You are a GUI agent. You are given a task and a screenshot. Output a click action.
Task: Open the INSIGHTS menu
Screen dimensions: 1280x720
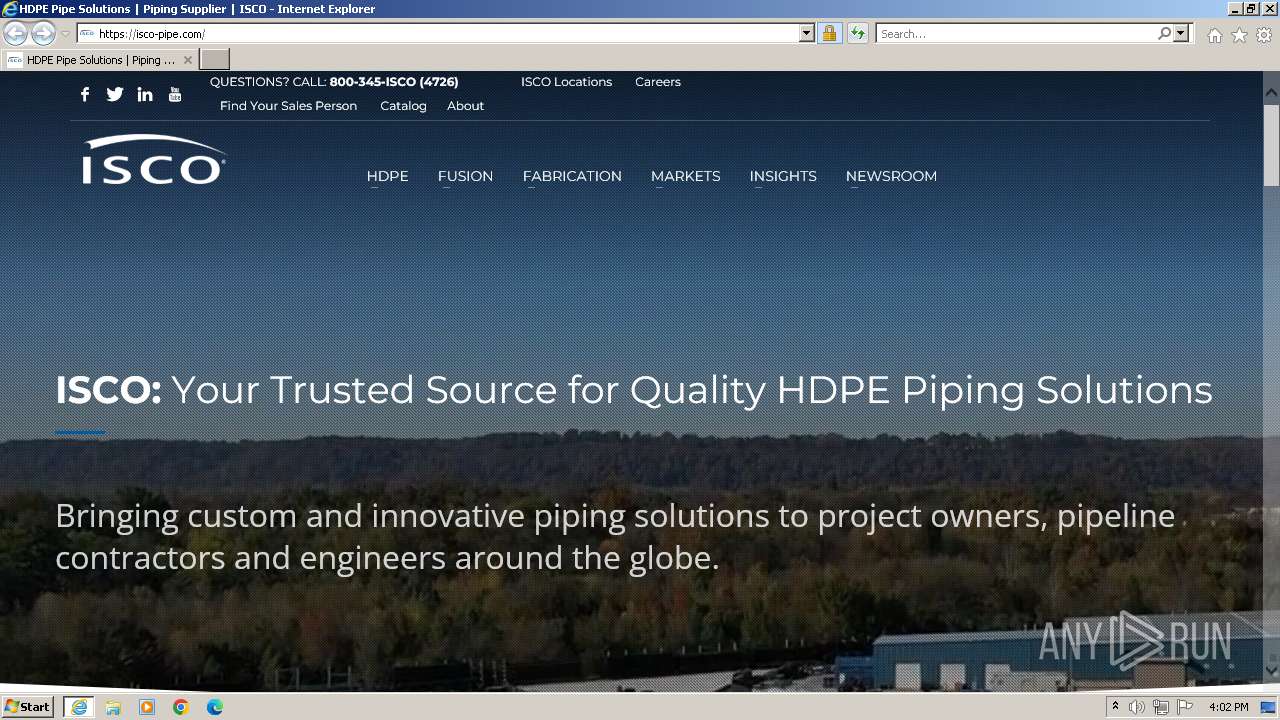coord(783,176)
